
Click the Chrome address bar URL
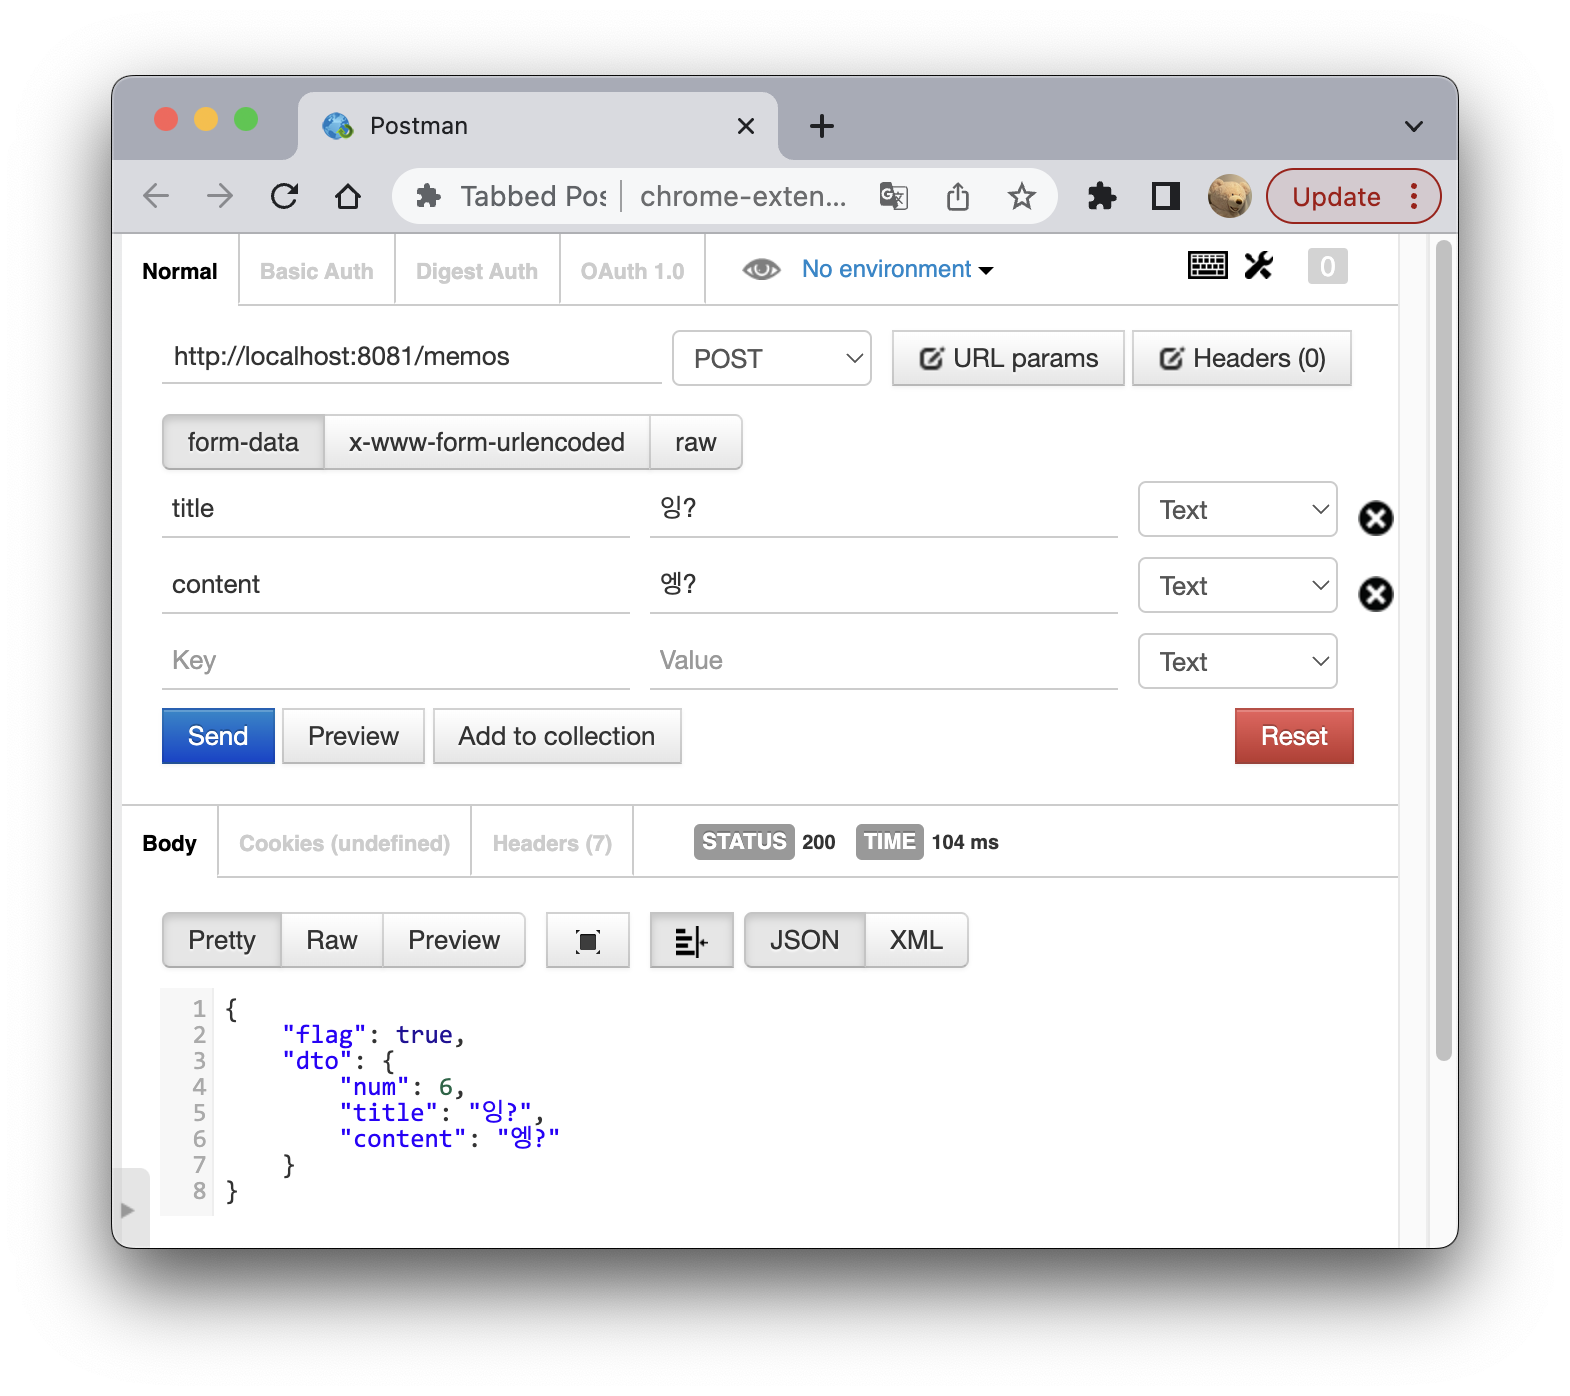pyautogui.click(x=743, y=196)
